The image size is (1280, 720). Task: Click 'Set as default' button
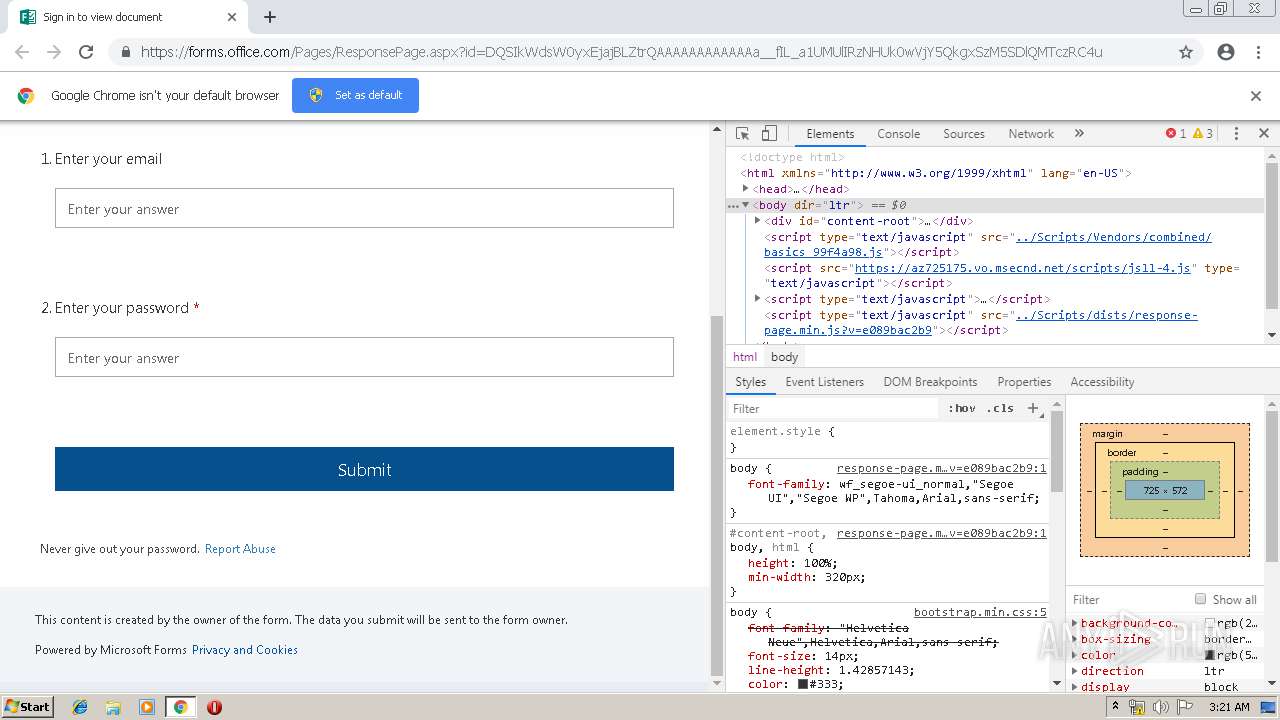click(x=355, y=95)
